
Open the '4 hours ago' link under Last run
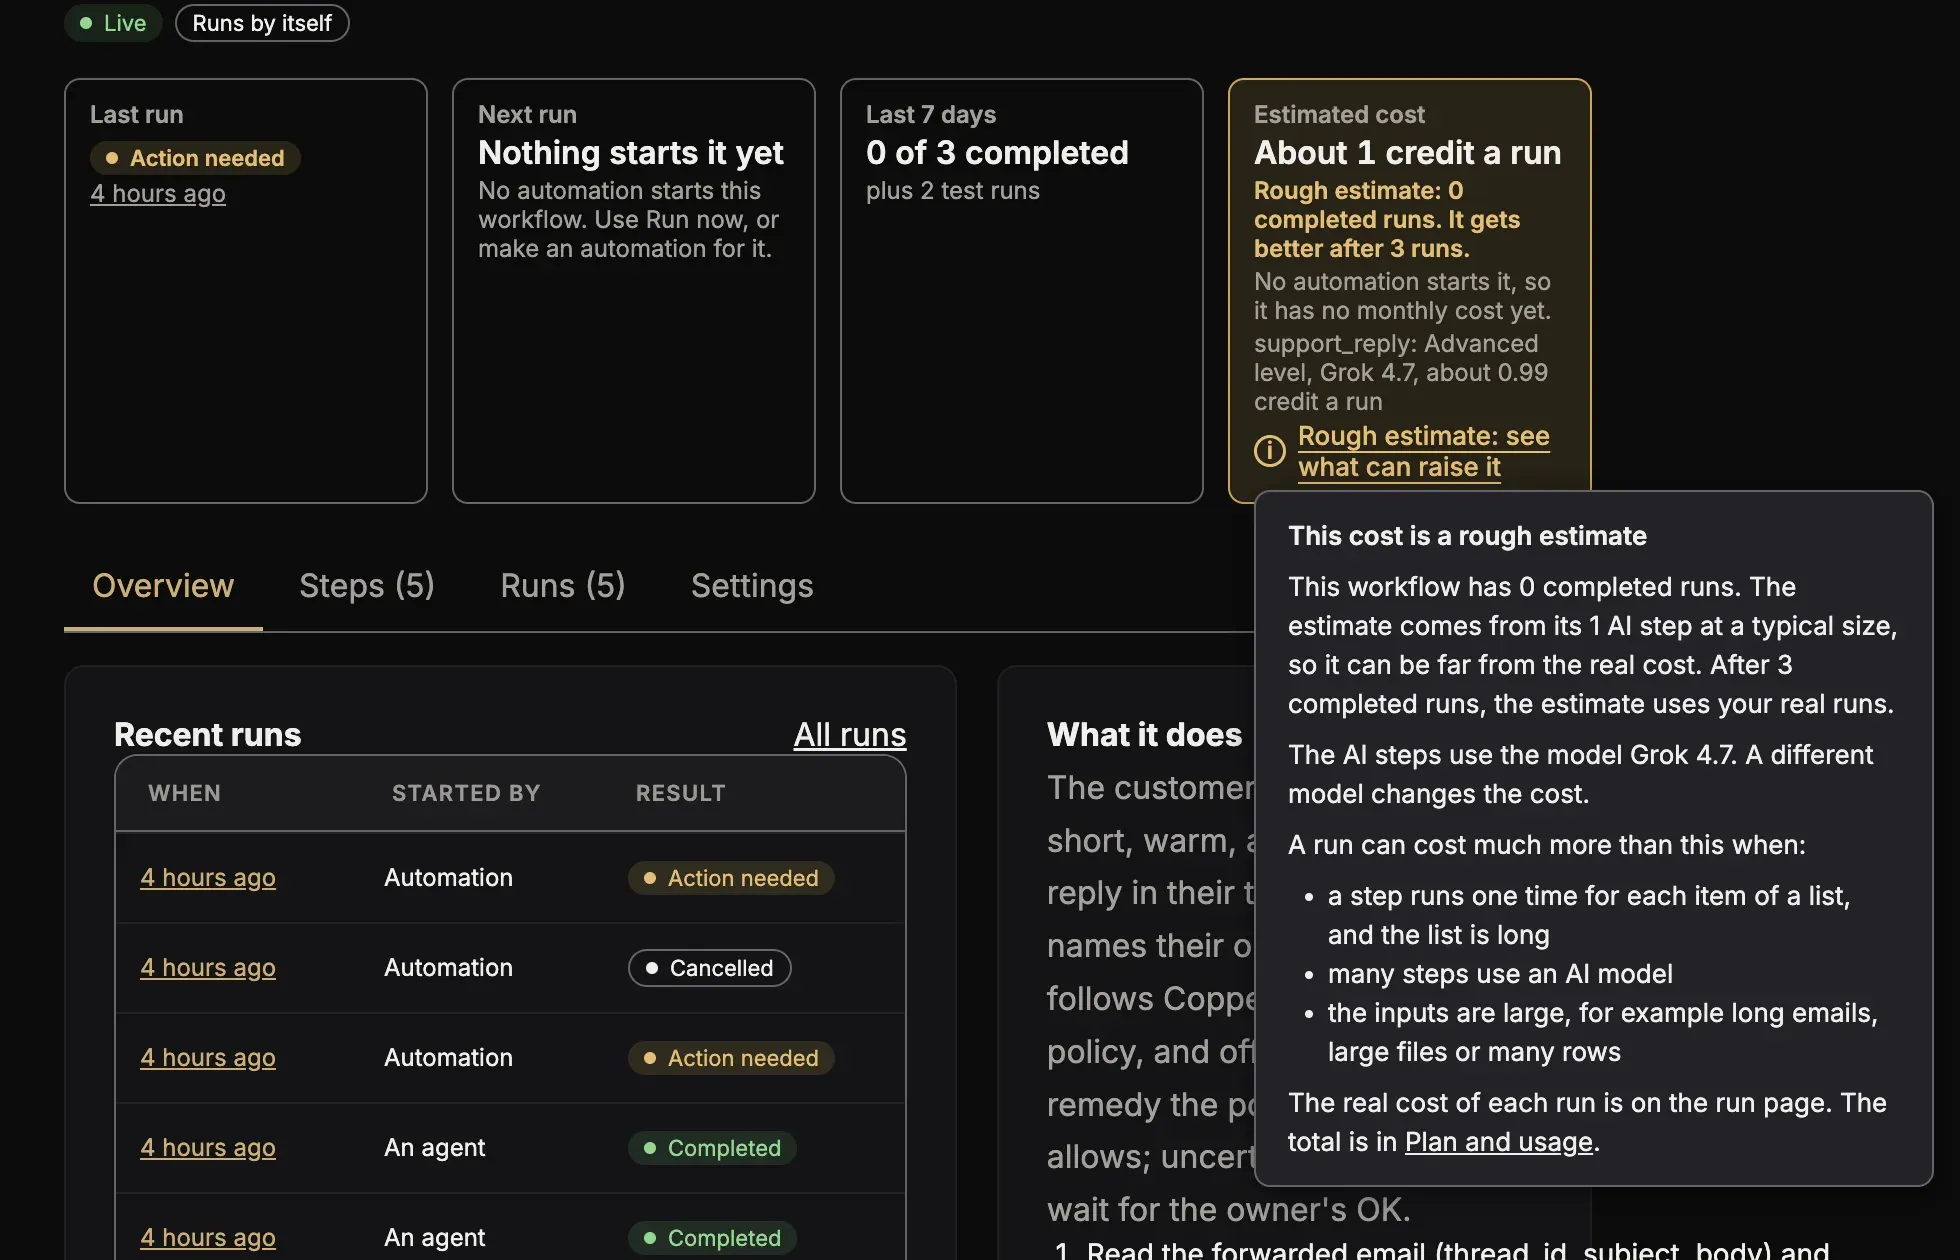click(x=158, y=194)
